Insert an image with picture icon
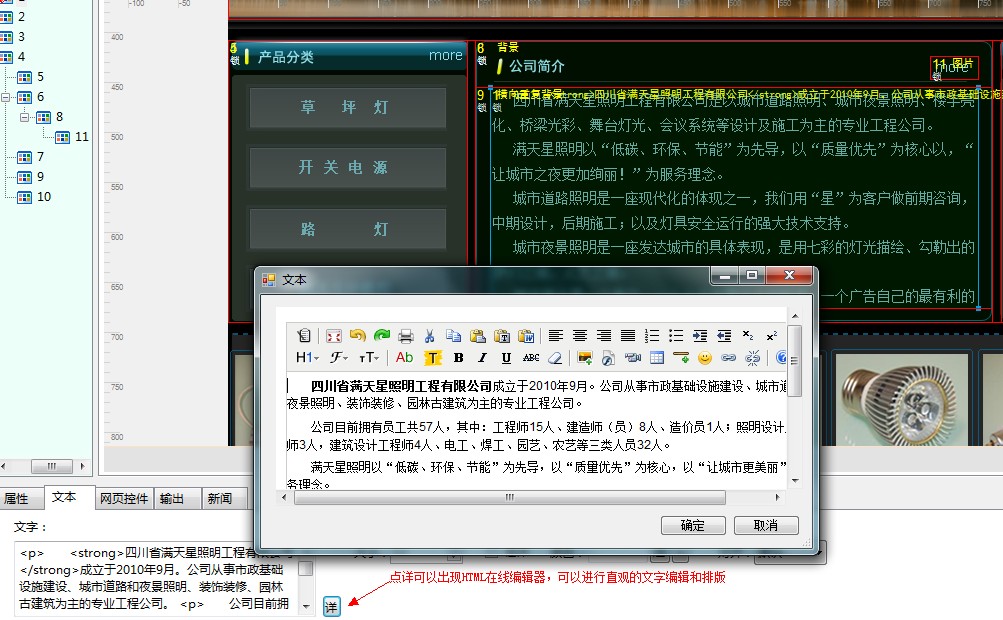The width and height of the screenshot is (1003, 620). 584,358
